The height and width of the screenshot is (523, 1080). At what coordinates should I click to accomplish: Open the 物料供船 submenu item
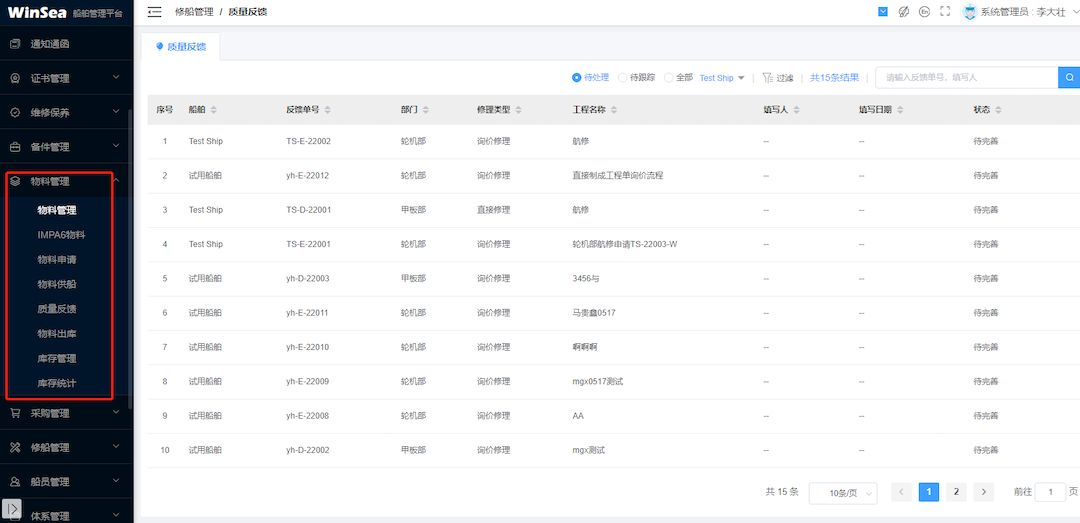[x=56, y=285]
